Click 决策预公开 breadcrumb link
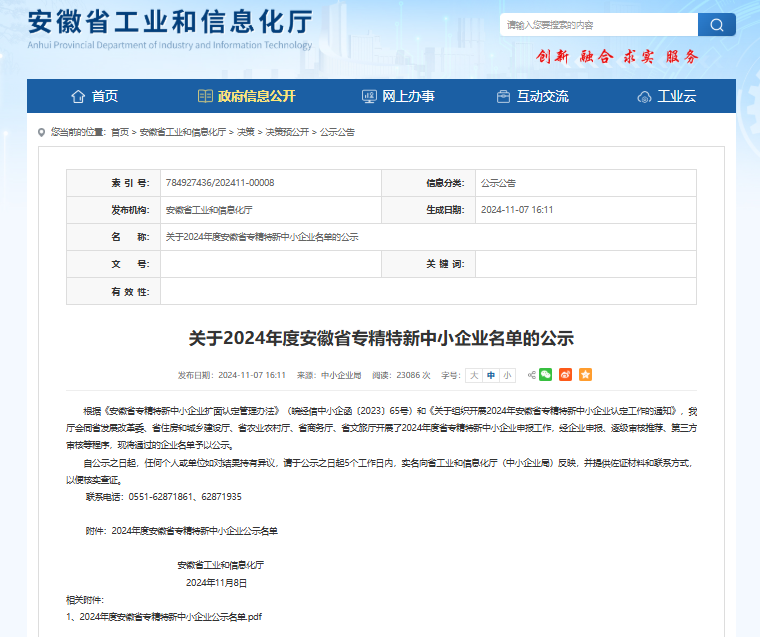The height and width of the screenshot is (637, 760). point(288,132)
